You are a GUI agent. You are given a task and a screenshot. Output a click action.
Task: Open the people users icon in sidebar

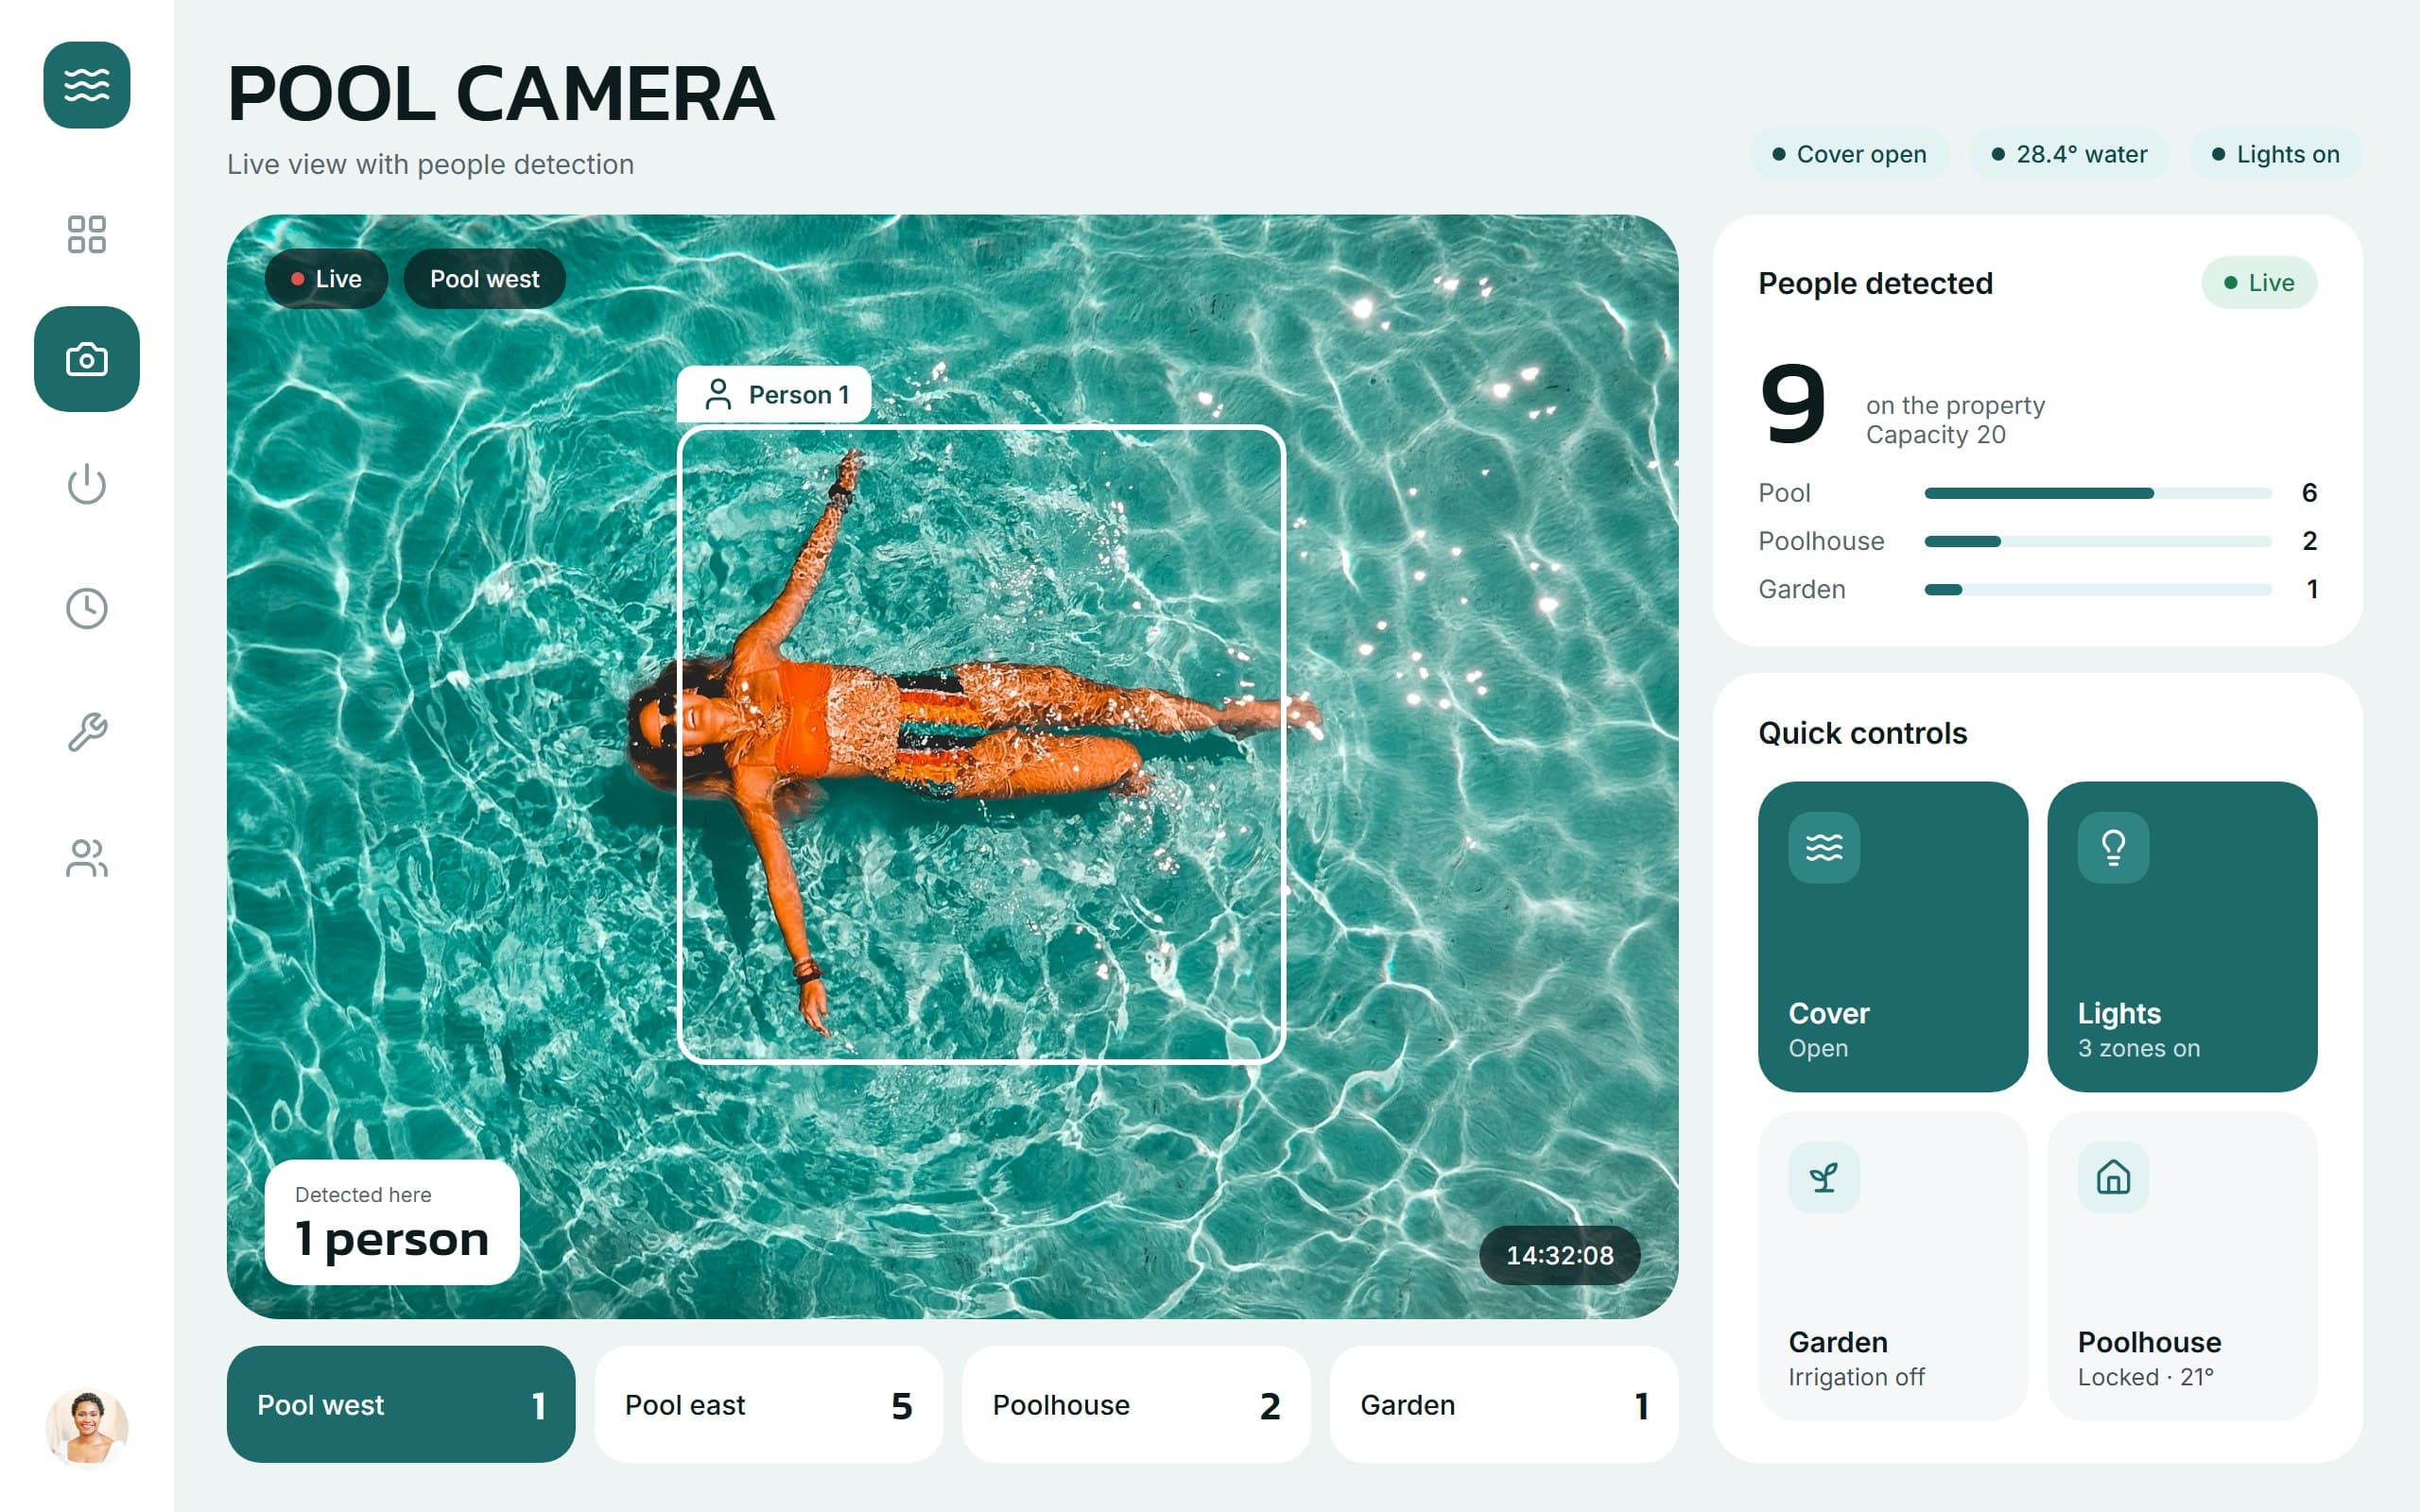(87, 857)
